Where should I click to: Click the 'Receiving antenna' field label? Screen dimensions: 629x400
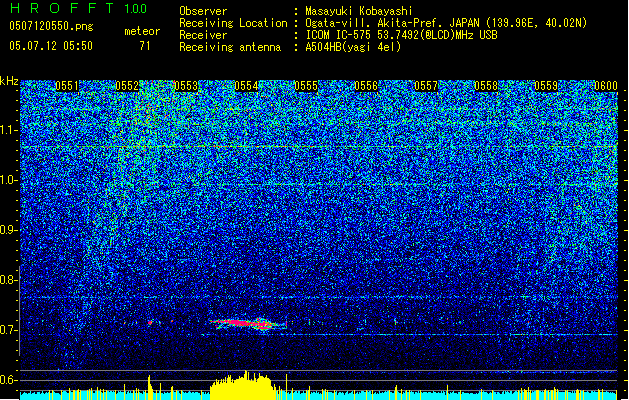click(230, 47)
